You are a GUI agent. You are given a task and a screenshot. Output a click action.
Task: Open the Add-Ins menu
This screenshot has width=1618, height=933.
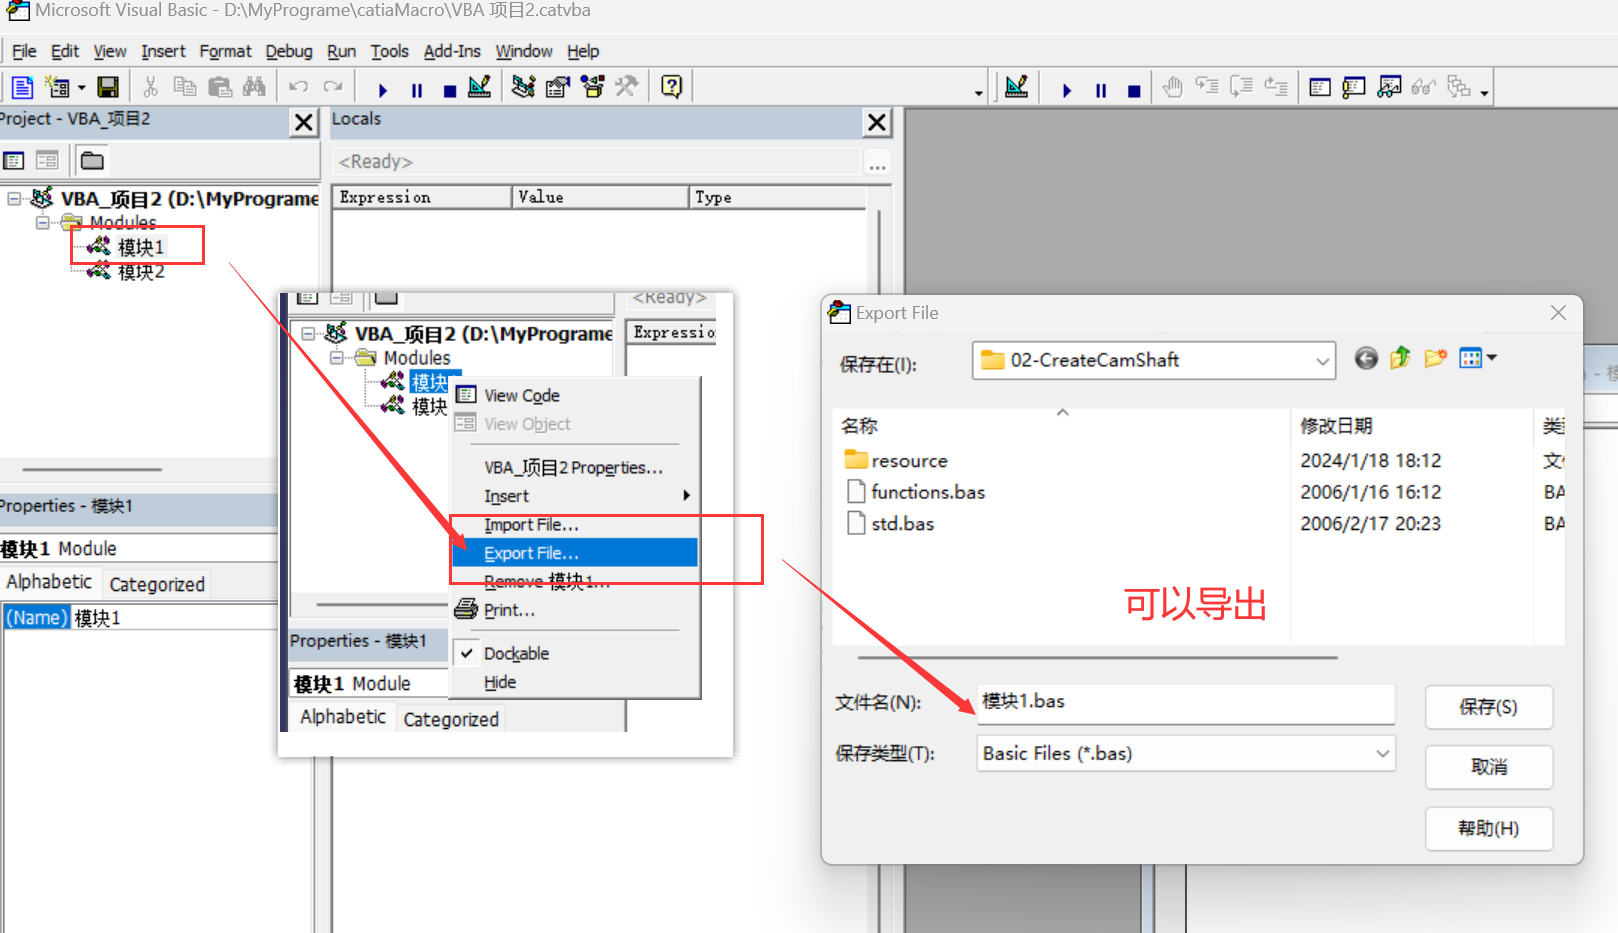(x=452, y=51)
